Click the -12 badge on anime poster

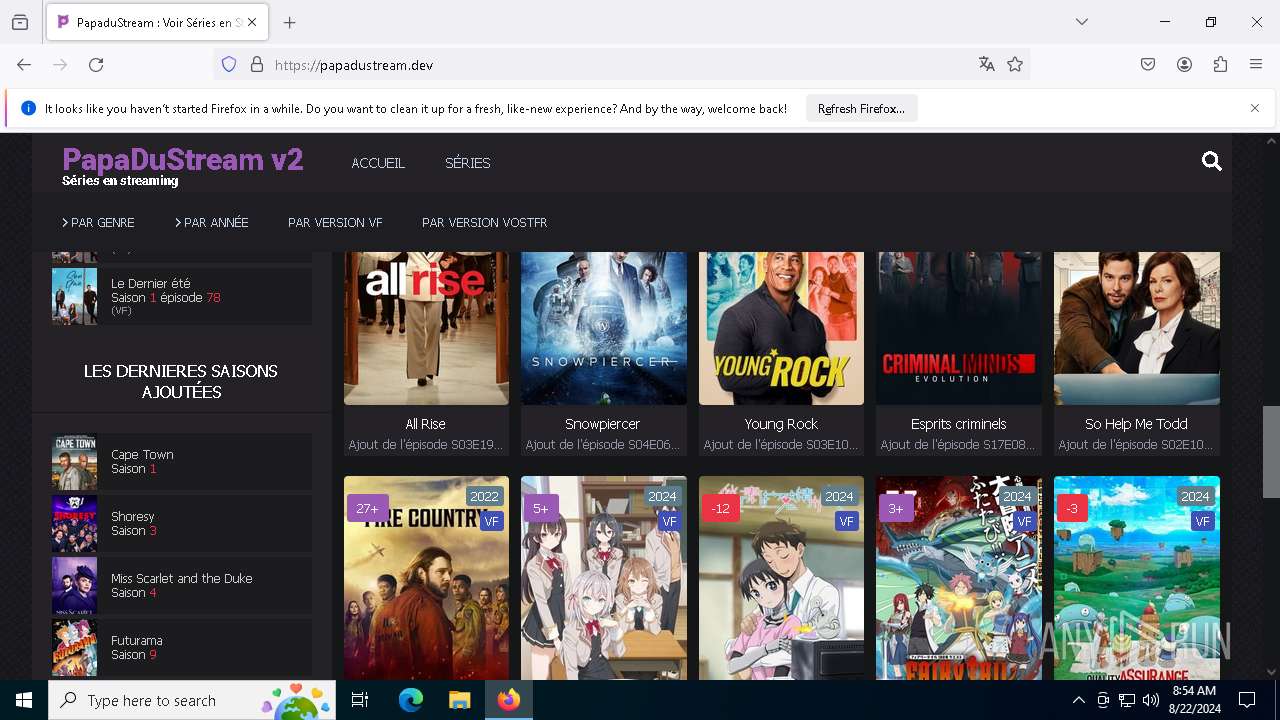pyautogui.click(x=721, y=508)
